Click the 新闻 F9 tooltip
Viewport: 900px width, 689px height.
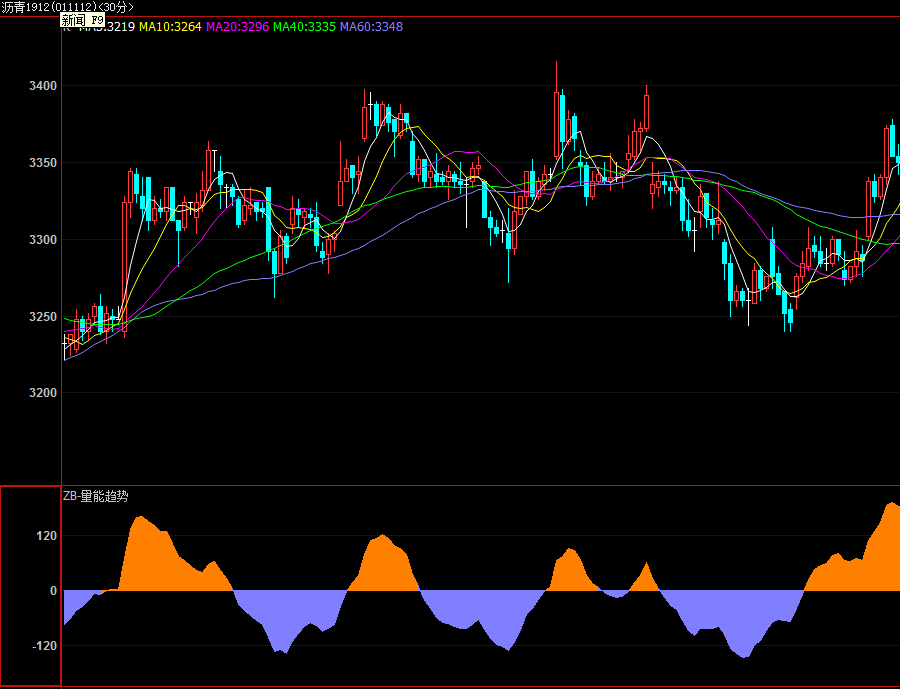coord(83,21)
